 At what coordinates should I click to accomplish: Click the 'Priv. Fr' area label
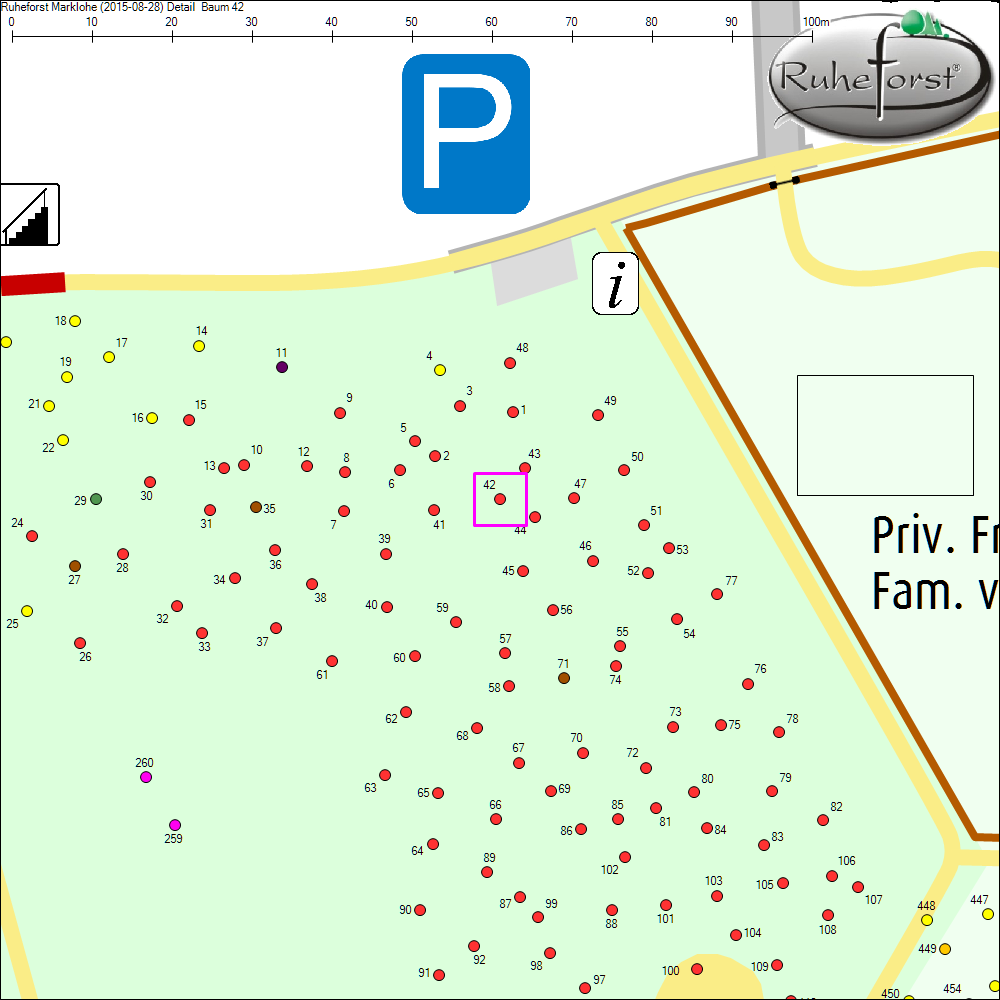click(935, 534)
